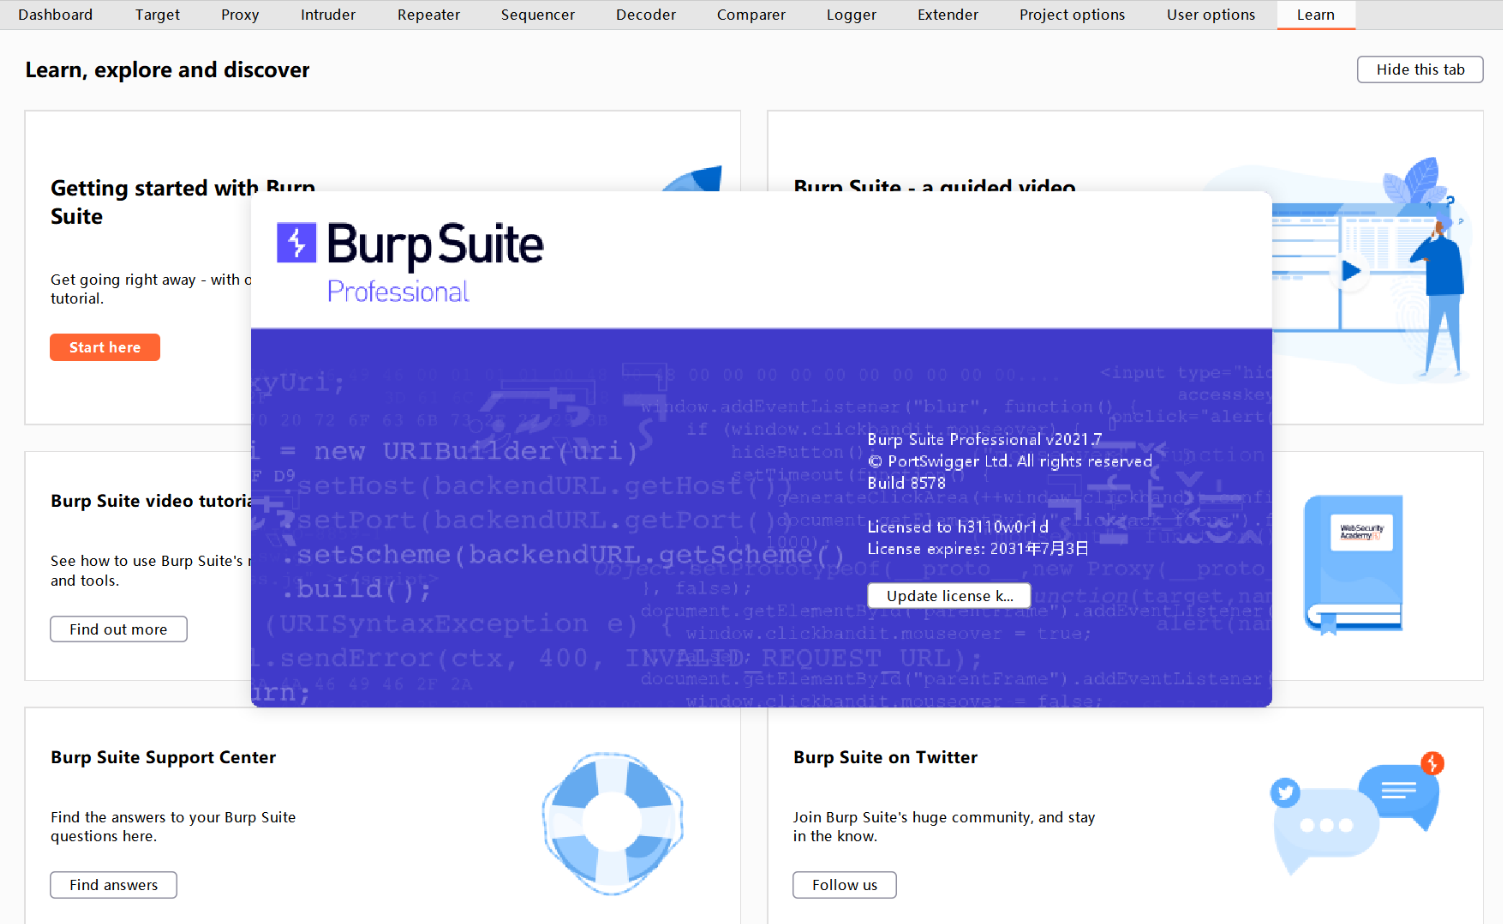Open the Proxy tab
The image size is (1503, 924).
pyautogui.click(x=240, y=15)
